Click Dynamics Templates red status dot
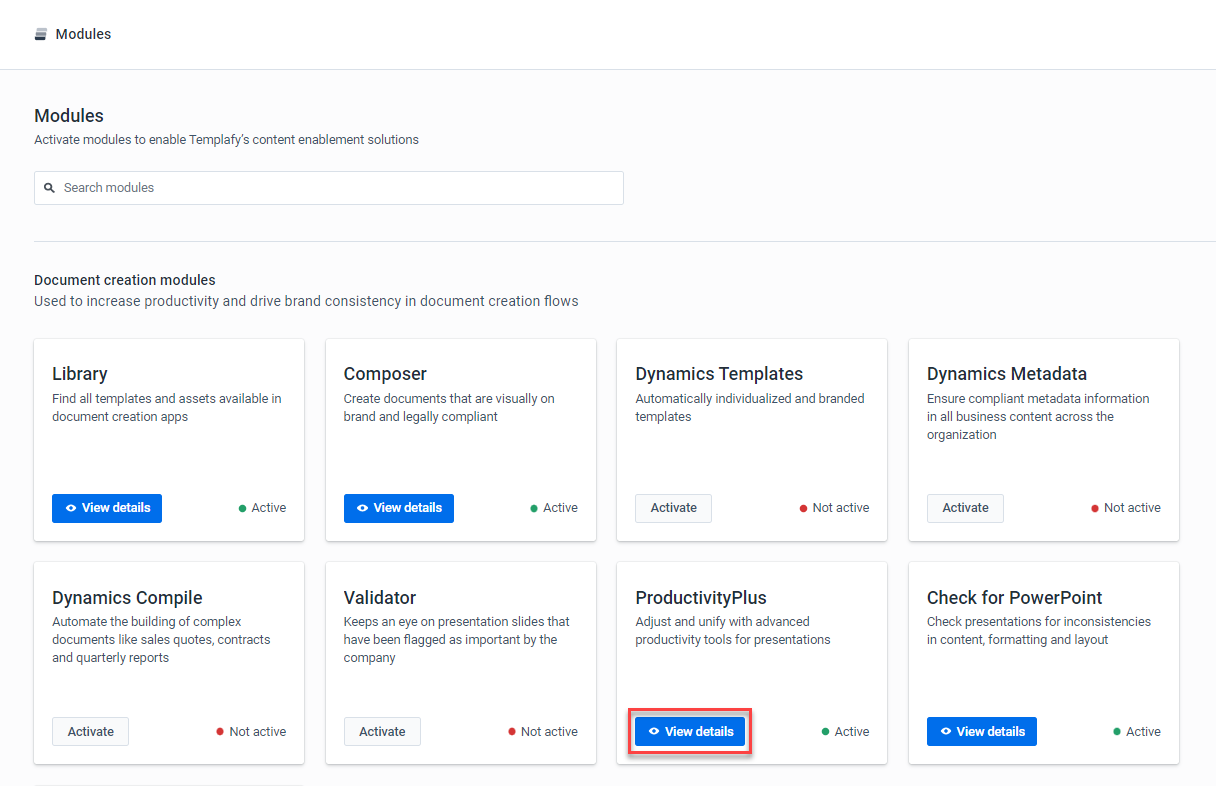1216x786 pixels. tap(803, 508)
